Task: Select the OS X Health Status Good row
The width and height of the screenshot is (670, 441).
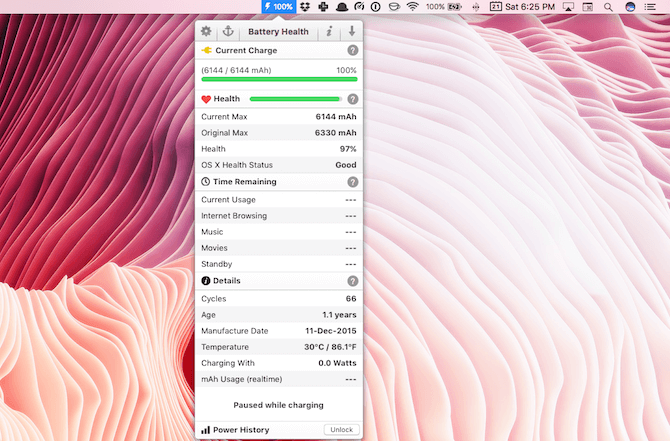Action: click(279, 165)
